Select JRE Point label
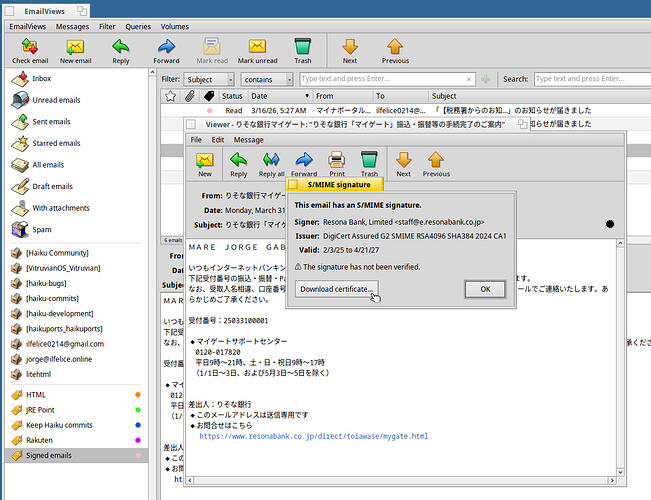651x500 pixels. pos(77,410)
